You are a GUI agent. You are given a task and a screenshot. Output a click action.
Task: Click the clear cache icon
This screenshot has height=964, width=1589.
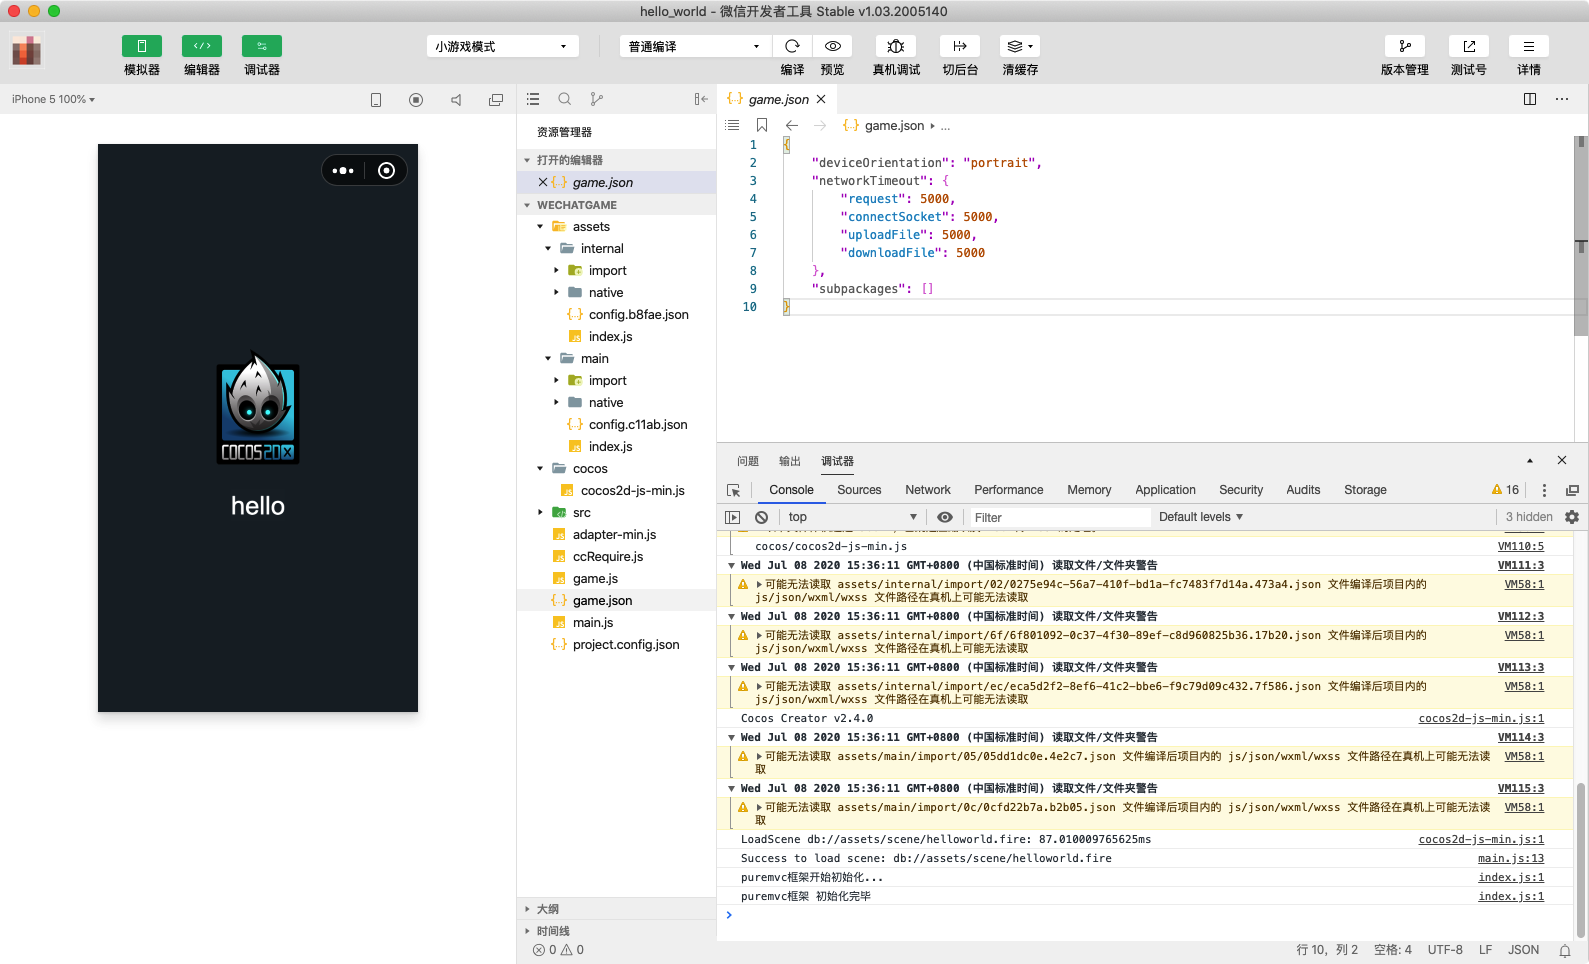point(1019,46)
